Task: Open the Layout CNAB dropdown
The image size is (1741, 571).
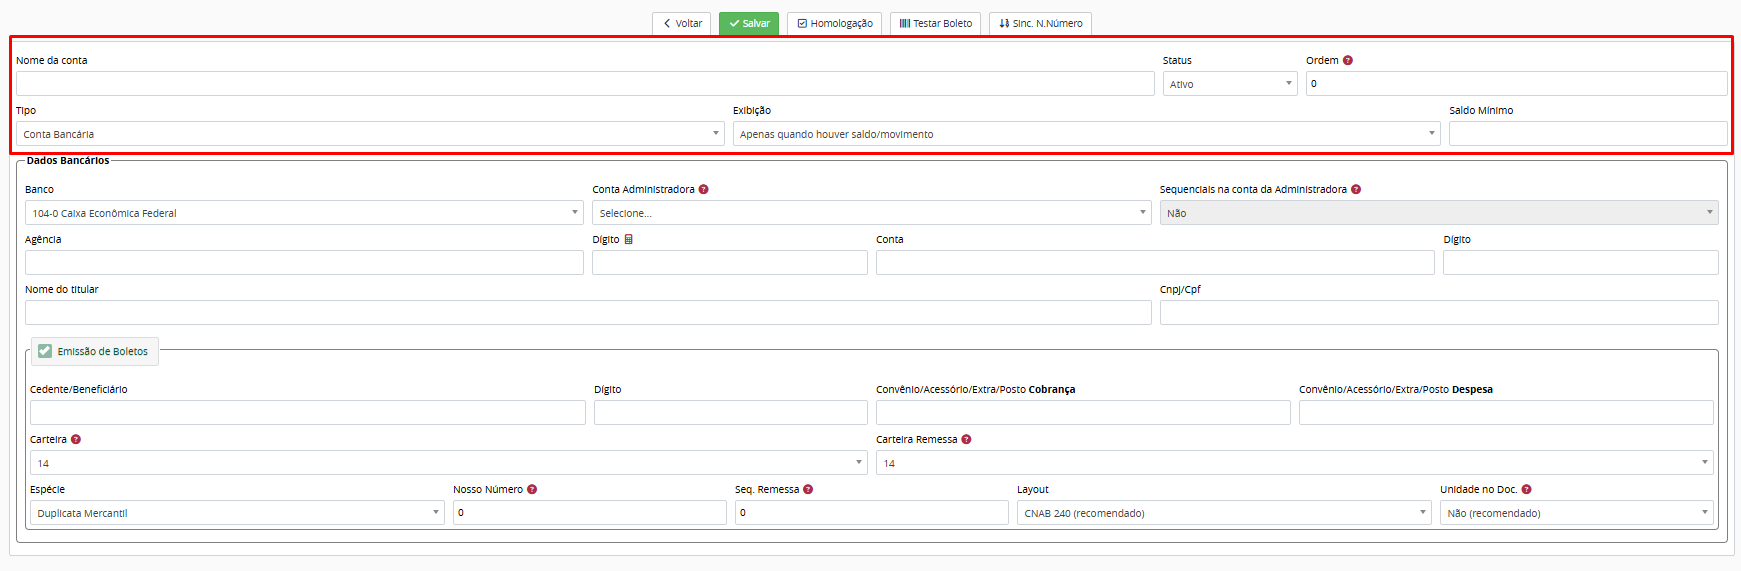Action: pos(1223,513)
